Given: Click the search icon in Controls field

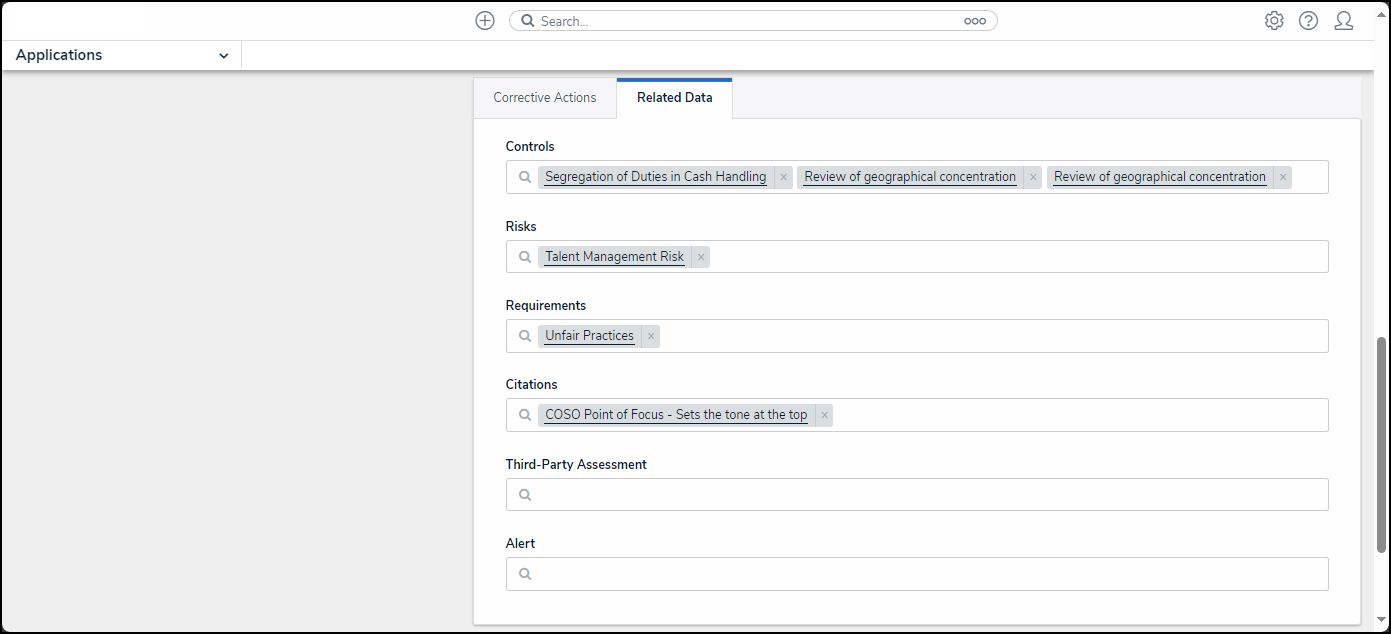Looking at the screenshot, I should 525,177.
